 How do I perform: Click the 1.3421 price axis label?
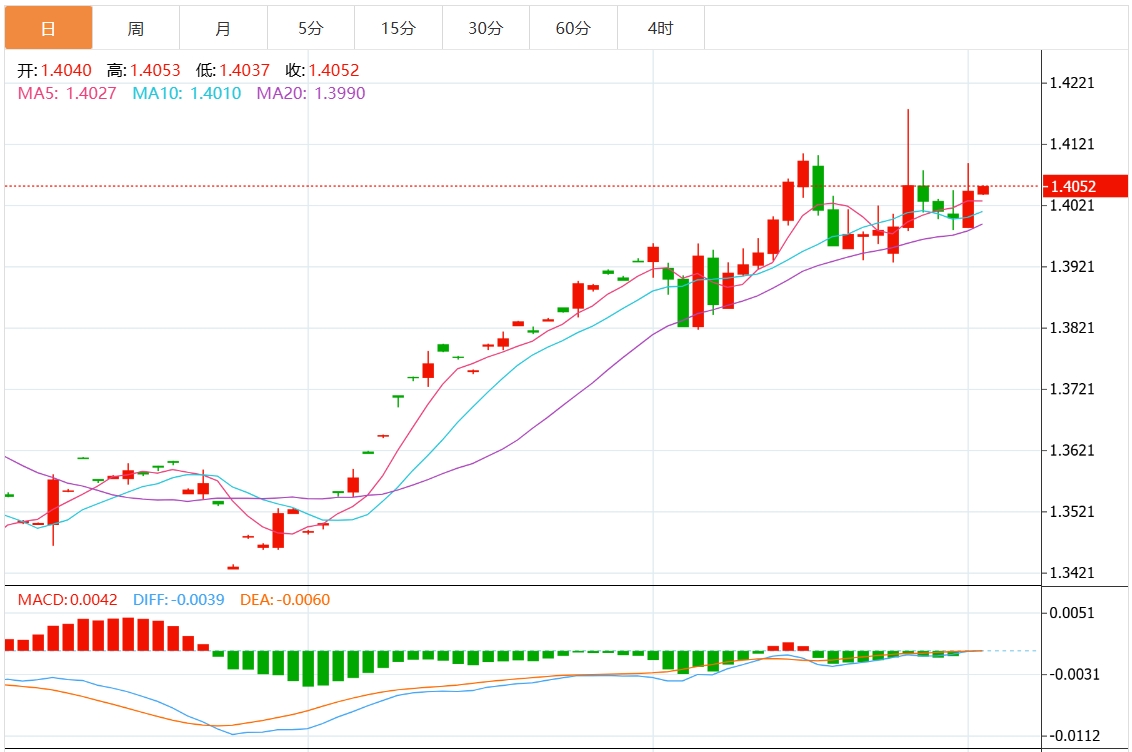coord(1072,573)
